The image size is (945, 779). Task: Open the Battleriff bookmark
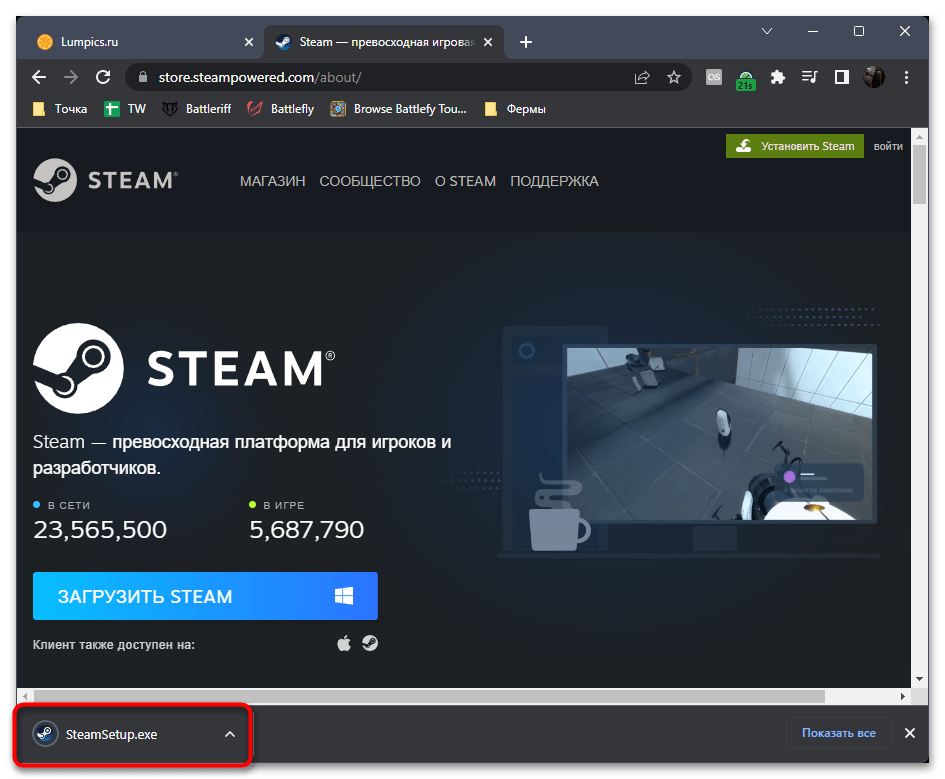(x=197, y=109)
